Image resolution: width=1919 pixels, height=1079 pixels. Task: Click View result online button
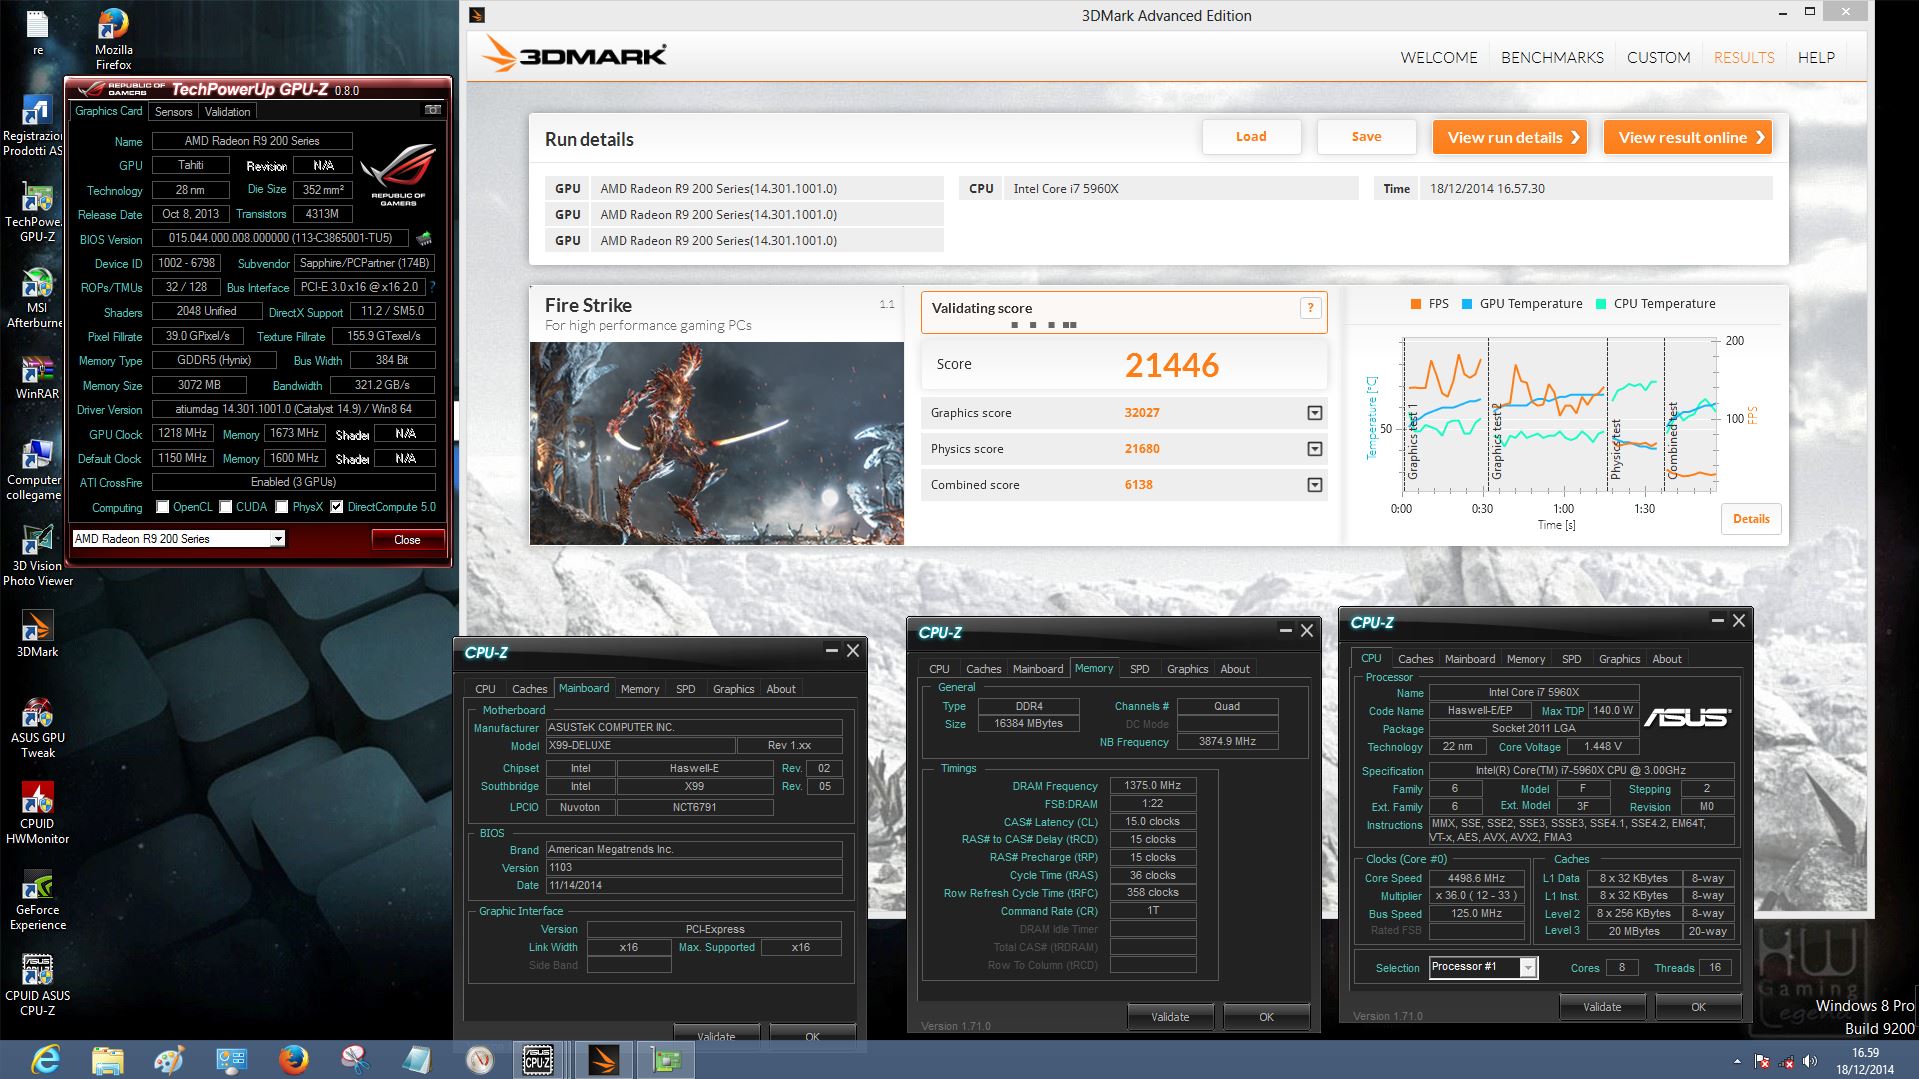point(1688,137)
